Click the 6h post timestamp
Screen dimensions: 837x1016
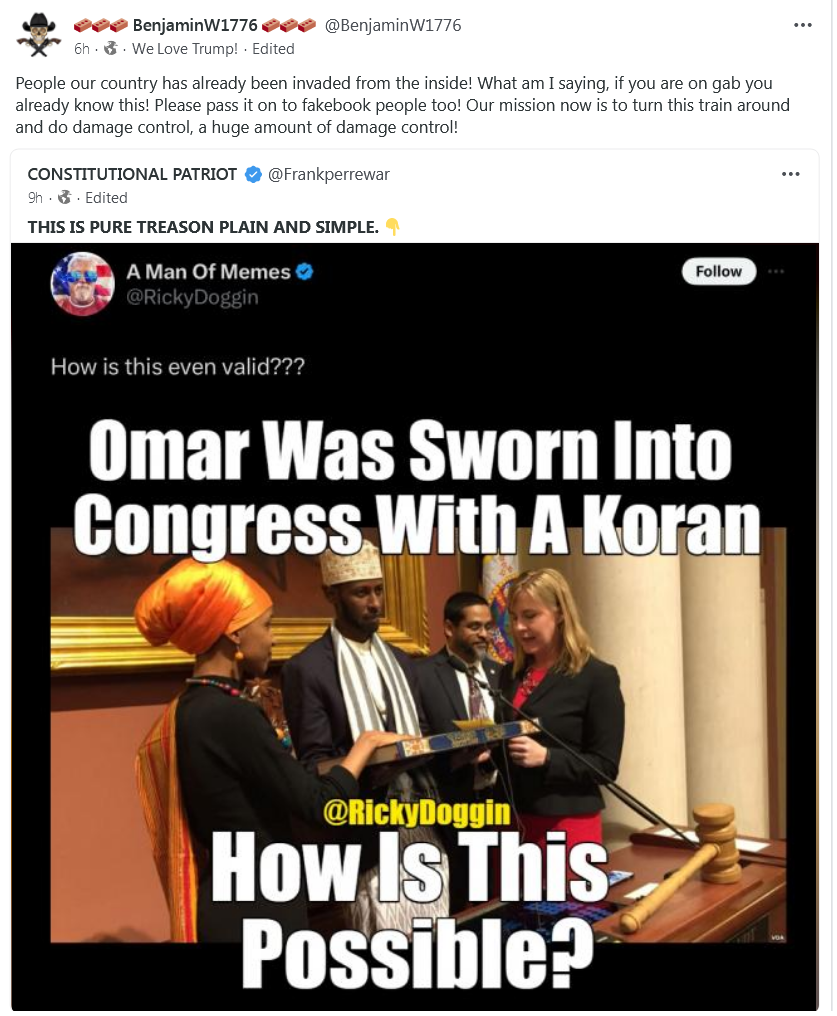point(82,49)
